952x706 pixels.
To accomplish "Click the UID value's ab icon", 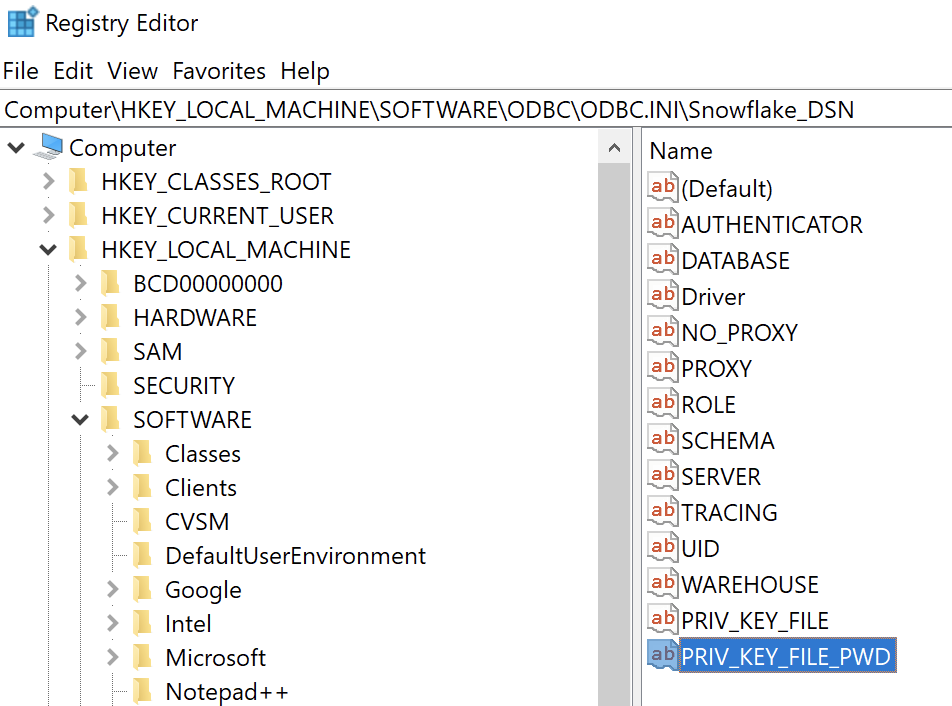I will [662, 548].
